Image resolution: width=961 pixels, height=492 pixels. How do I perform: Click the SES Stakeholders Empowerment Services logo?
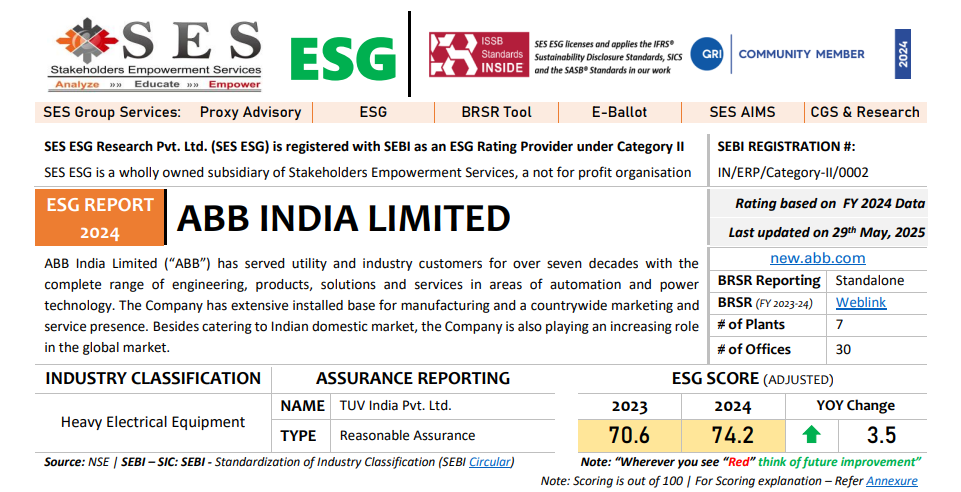point(156,55)
